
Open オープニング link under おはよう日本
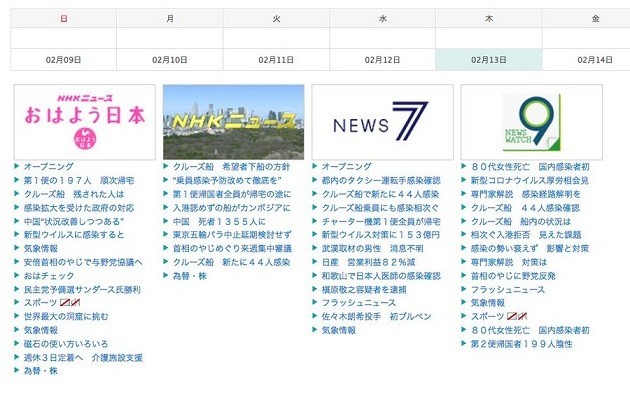pos(49,166)
